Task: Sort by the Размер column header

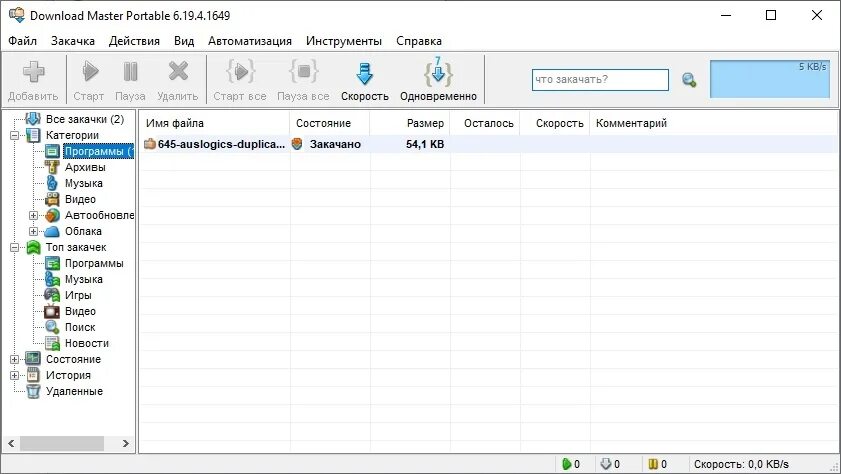Action: coord(410,123)
